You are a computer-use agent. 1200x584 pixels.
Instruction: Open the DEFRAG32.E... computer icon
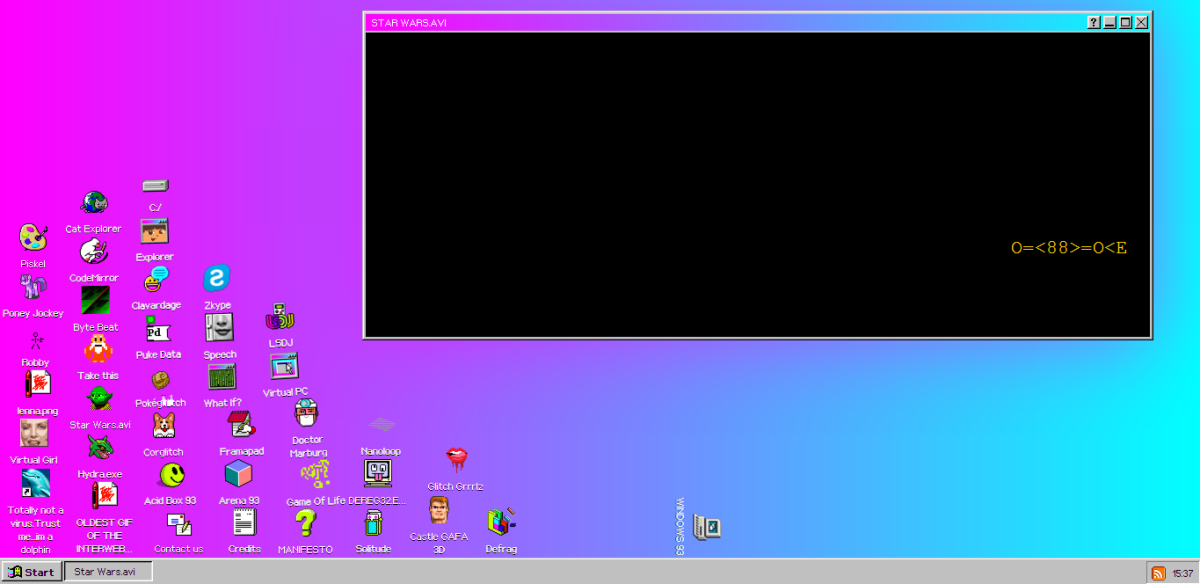[x=378, y=473]
